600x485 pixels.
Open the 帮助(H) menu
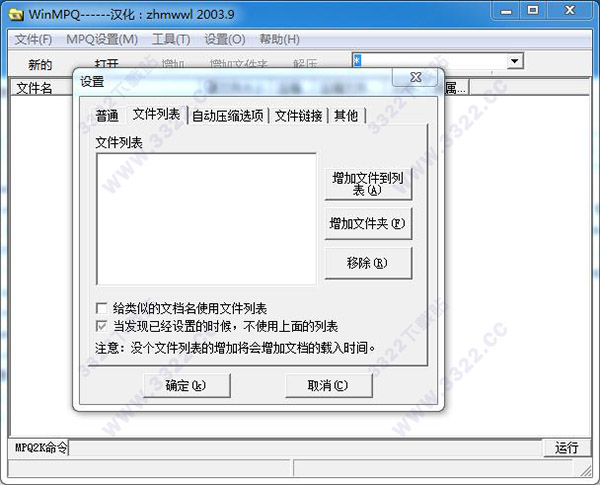tap(279, 39)
